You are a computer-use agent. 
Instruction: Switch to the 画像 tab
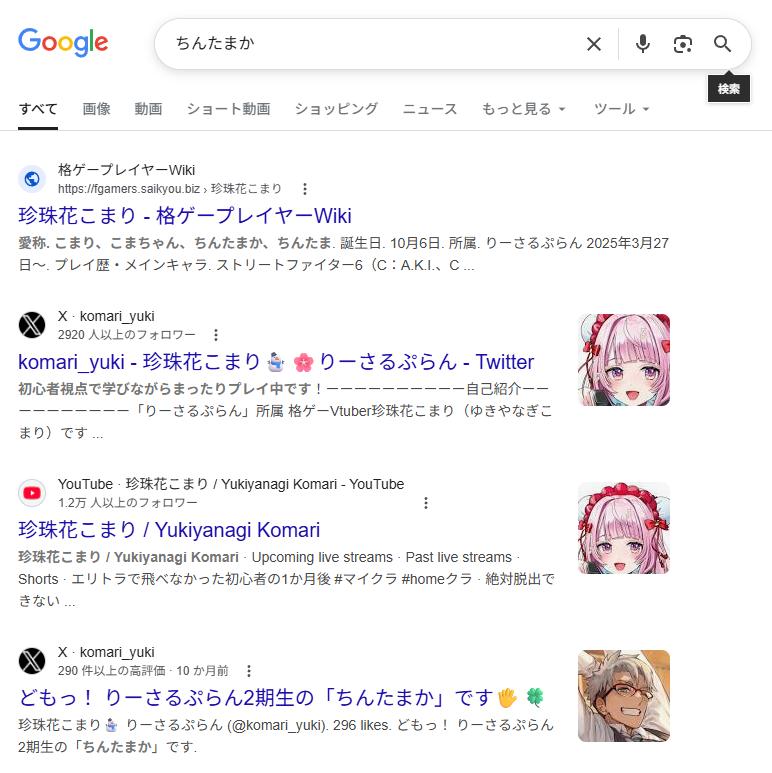(x=96, y=109)
